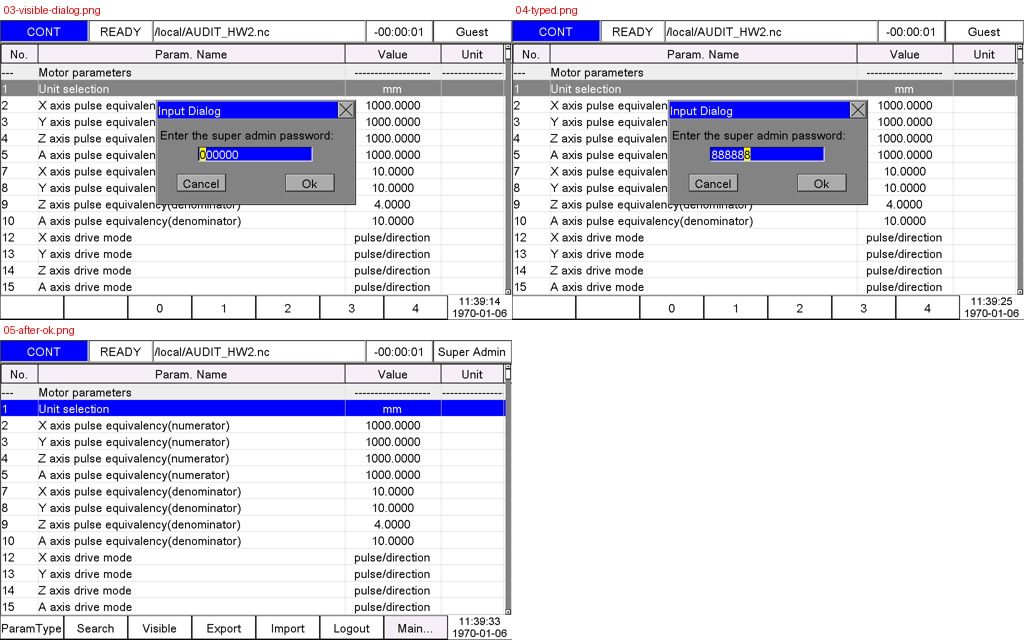Click Unit column header in Super Admin screen

tap(472, 374)
